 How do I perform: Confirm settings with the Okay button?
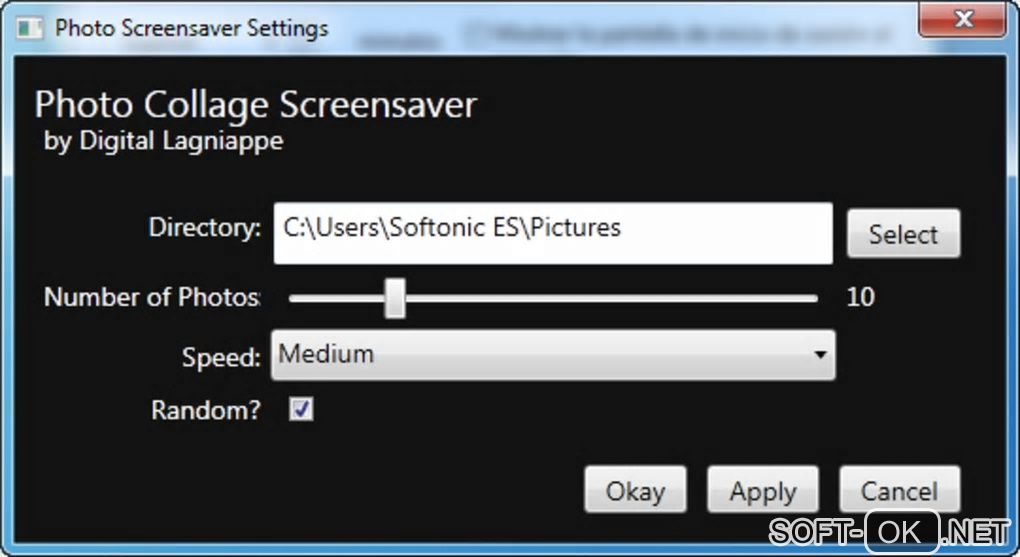click(x=635, y=491)
